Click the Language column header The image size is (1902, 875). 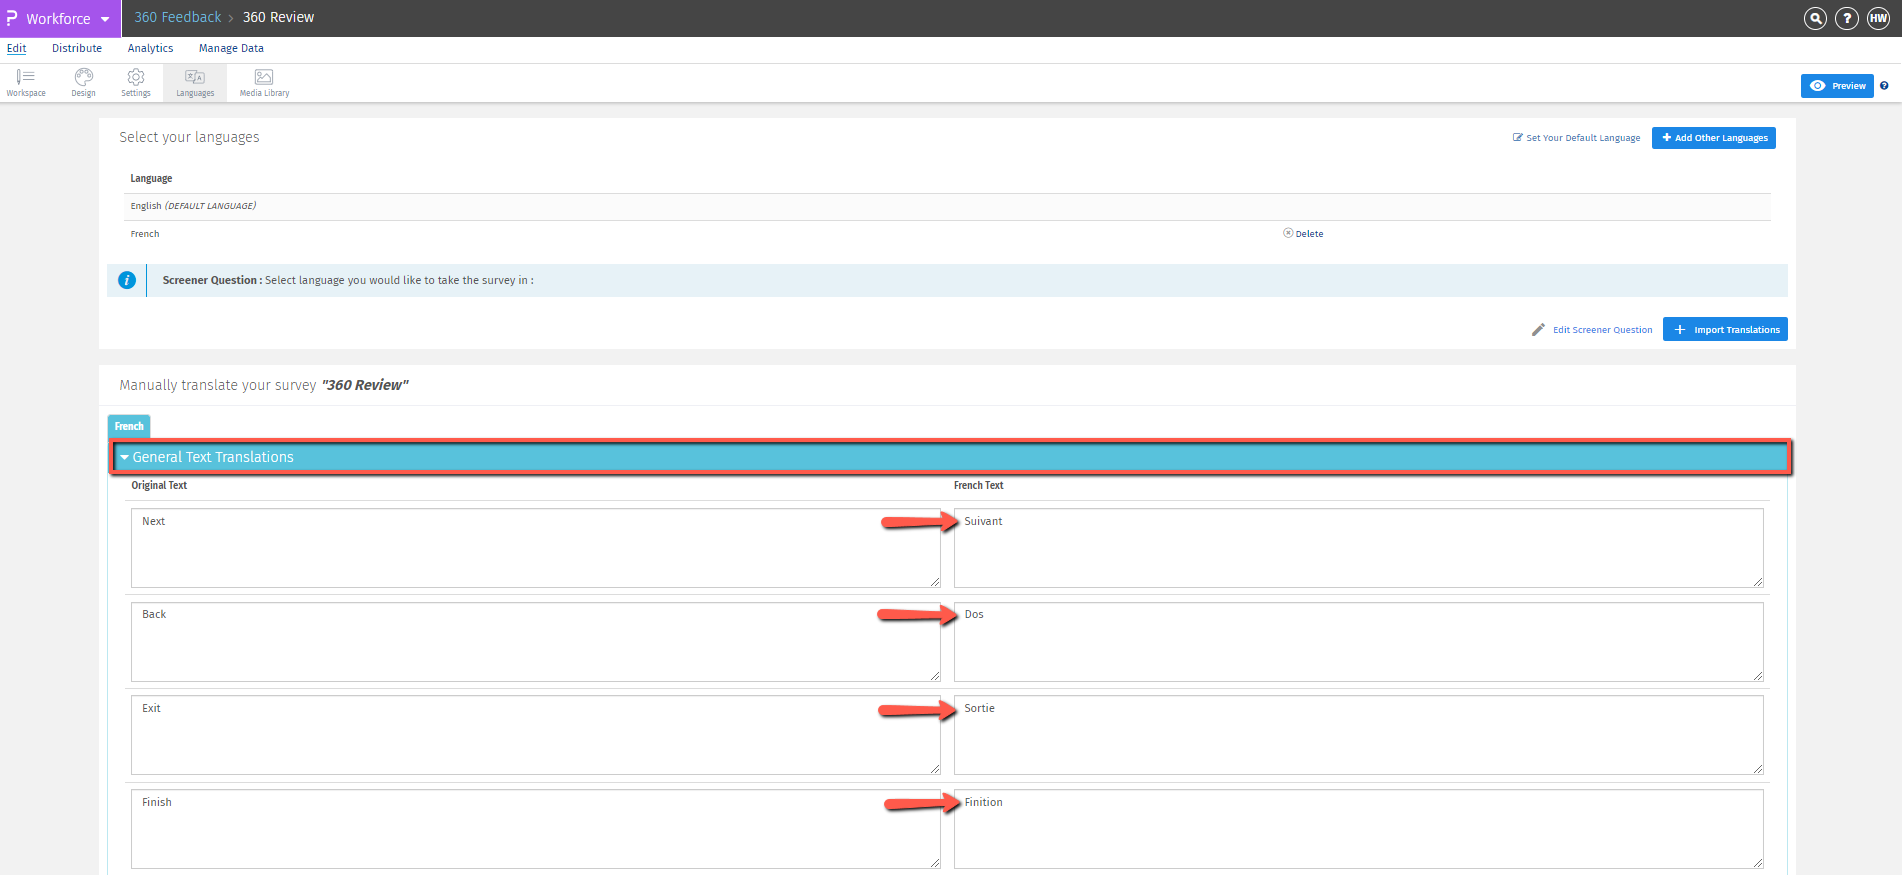151,178
